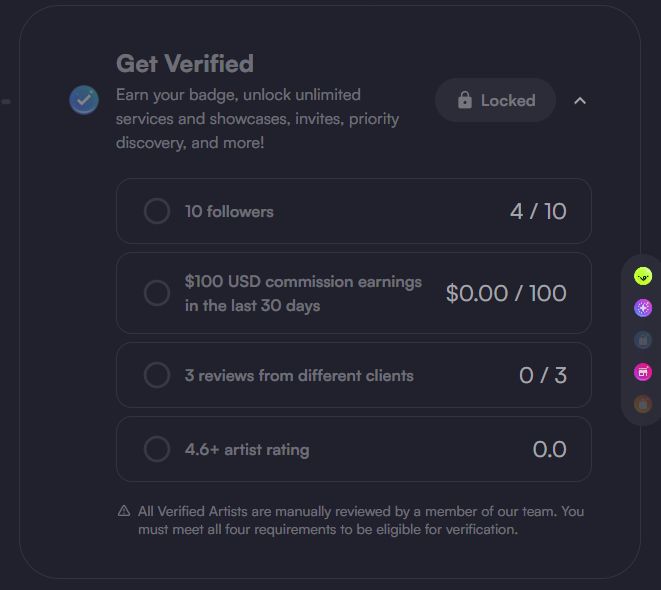Screen dimensions: 661x590
Task: Click the Get Verified heading
Action: point(185,63)
